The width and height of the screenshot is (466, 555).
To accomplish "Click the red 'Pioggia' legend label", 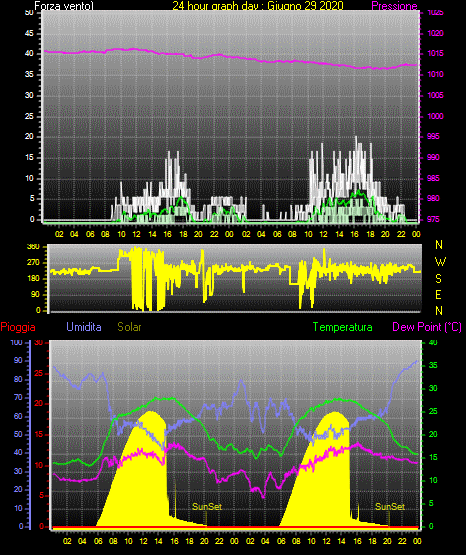I will tap(18, 327).
